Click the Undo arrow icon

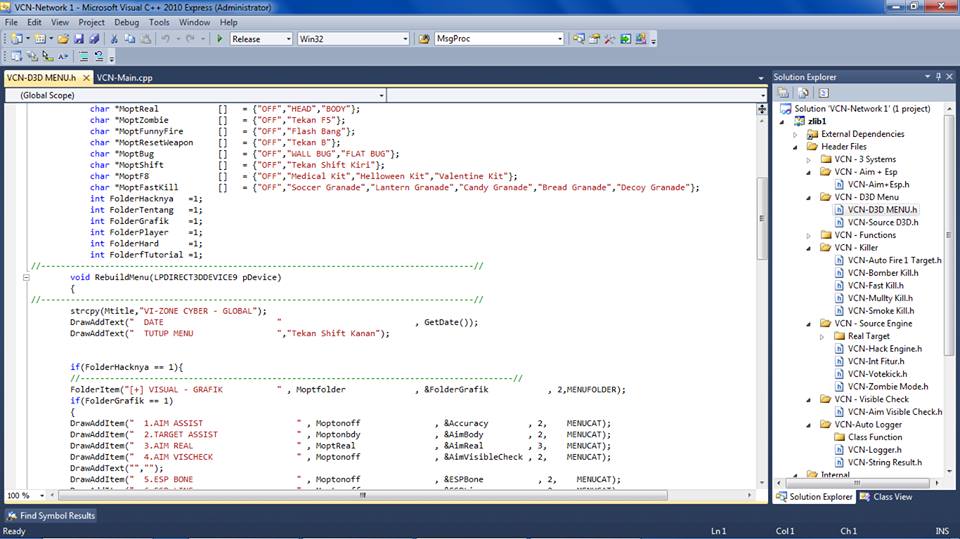tap(166, 39)
